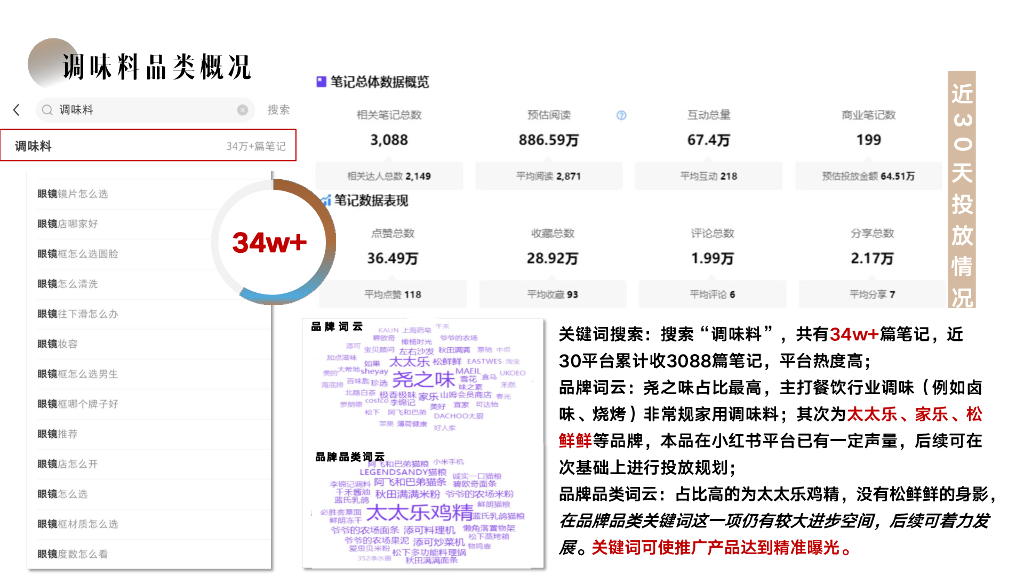Click the 互动总量 value 67.4万

(709, 140)
